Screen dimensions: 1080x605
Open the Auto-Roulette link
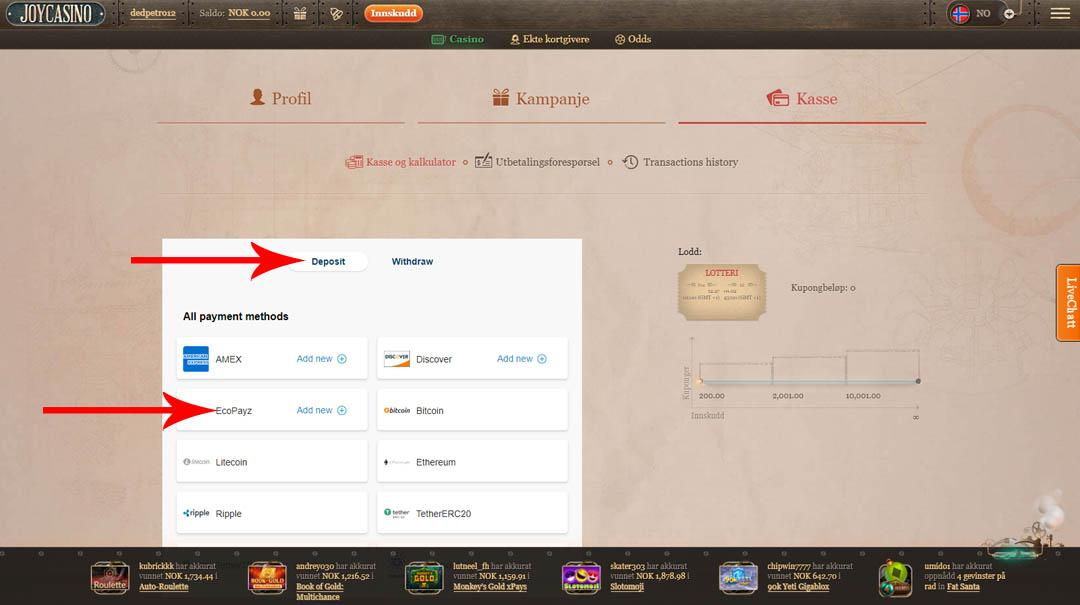[x=163, y=586]
